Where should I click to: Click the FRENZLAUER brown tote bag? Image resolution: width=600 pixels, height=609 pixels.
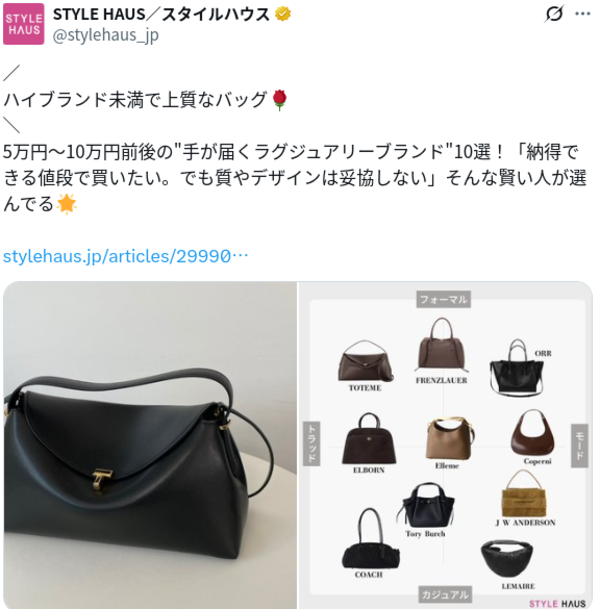[441, 345]
